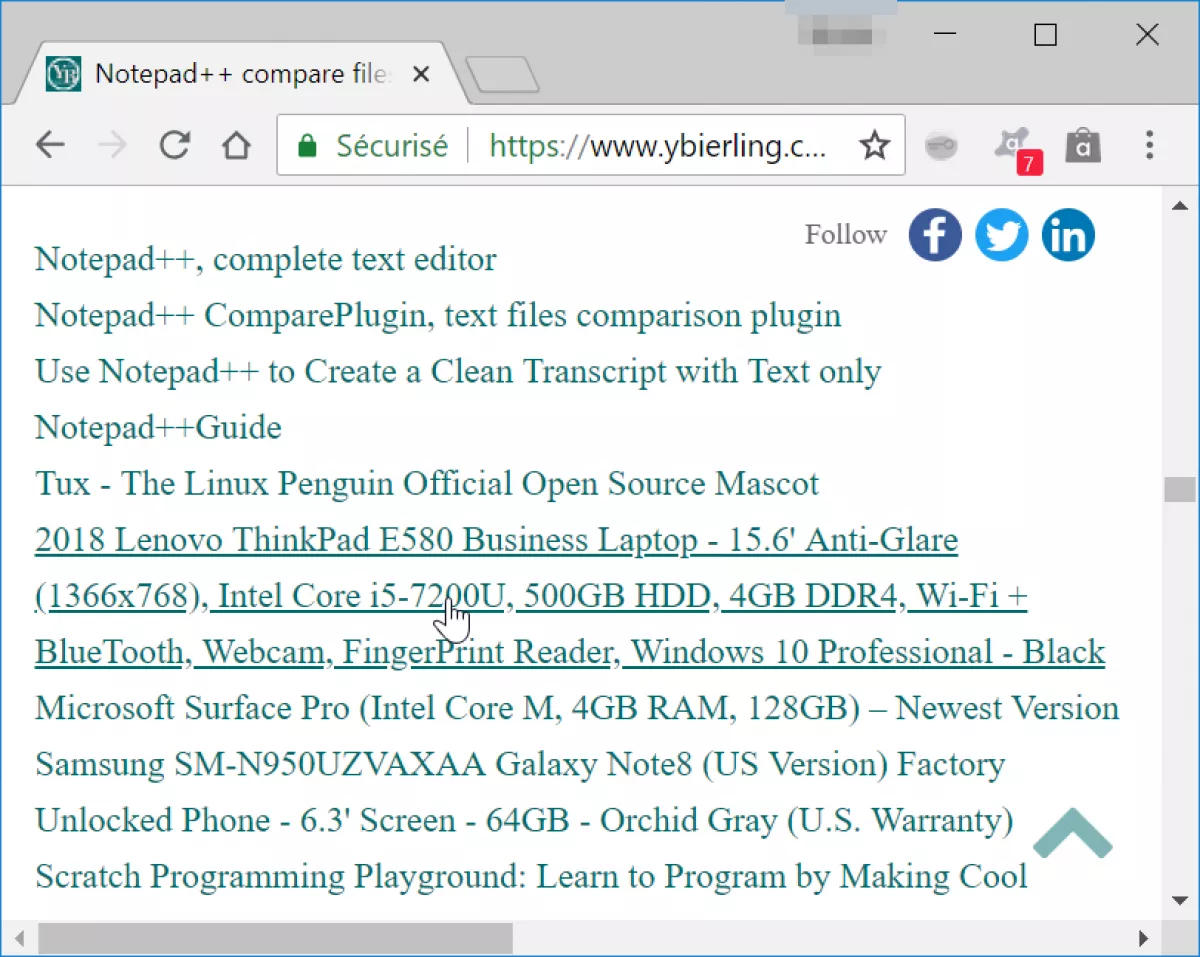Open Samsung Galaxy Note8 link

525,792
